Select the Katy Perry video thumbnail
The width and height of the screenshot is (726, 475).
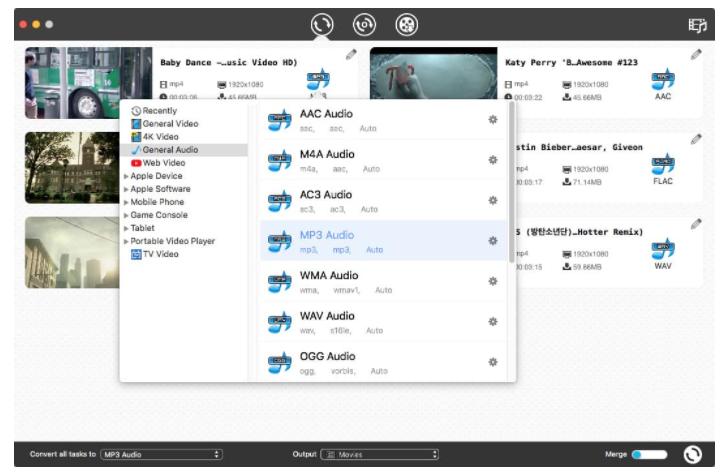(x=433, y=73)
